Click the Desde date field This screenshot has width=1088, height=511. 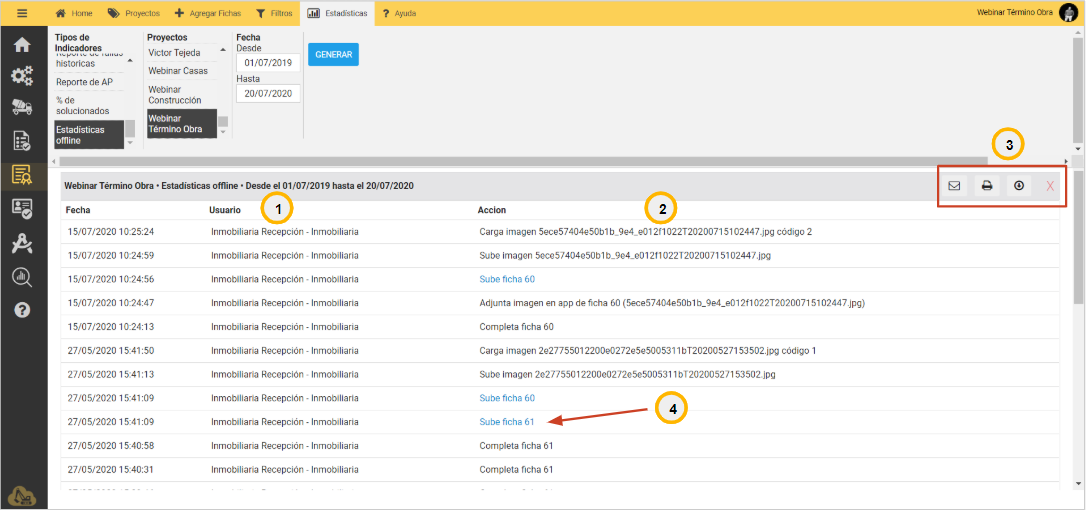point(267,64)
